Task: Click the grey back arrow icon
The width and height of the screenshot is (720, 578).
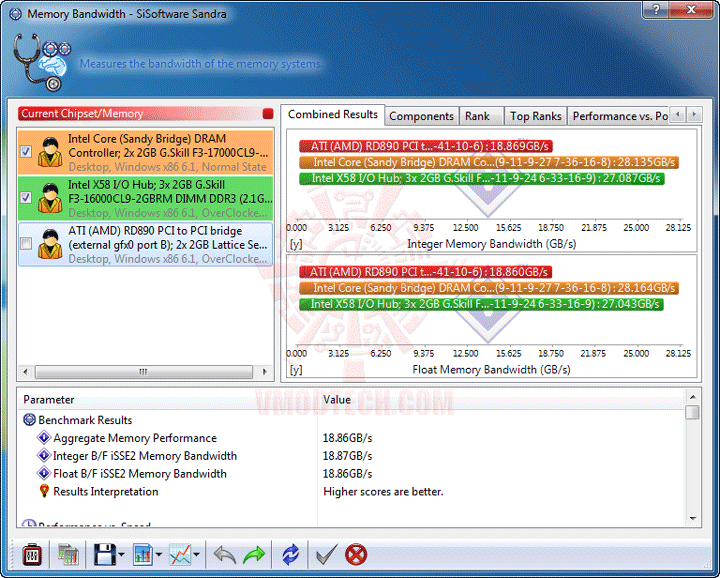Action: point(225,555)
